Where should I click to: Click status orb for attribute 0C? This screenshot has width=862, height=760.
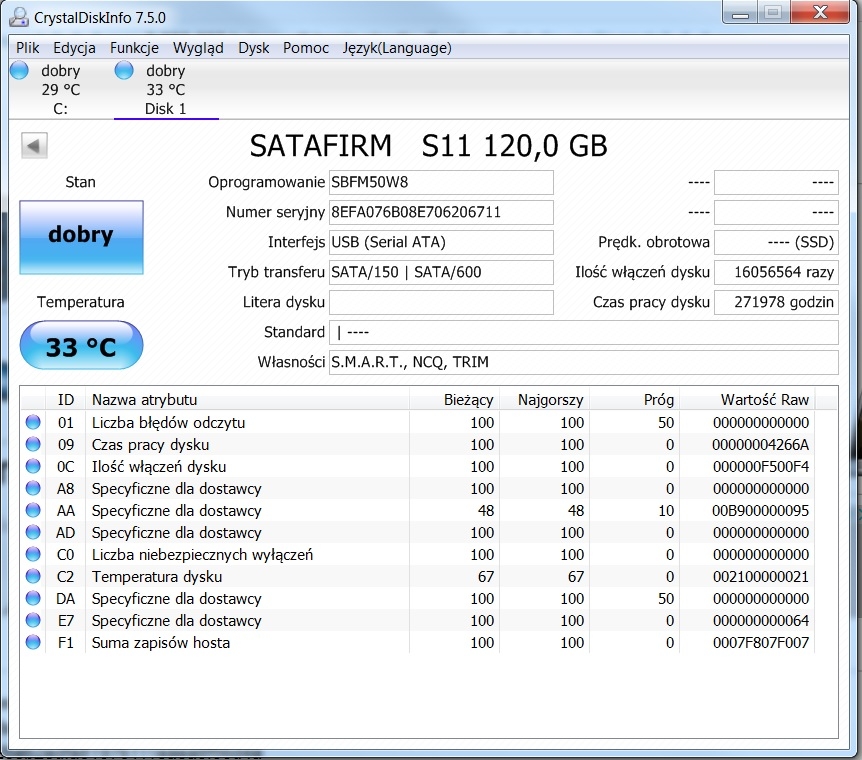click(33, 466)
